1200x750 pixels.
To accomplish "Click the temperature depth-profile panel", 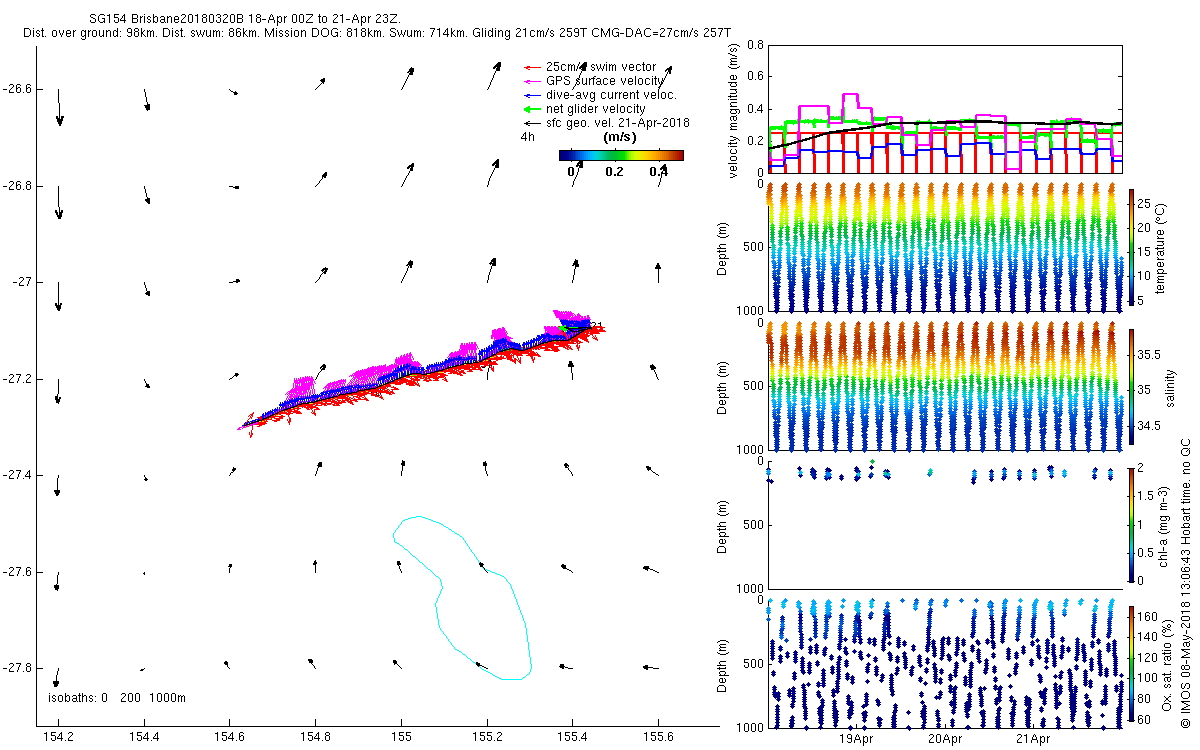I will [x=944, y=247].
